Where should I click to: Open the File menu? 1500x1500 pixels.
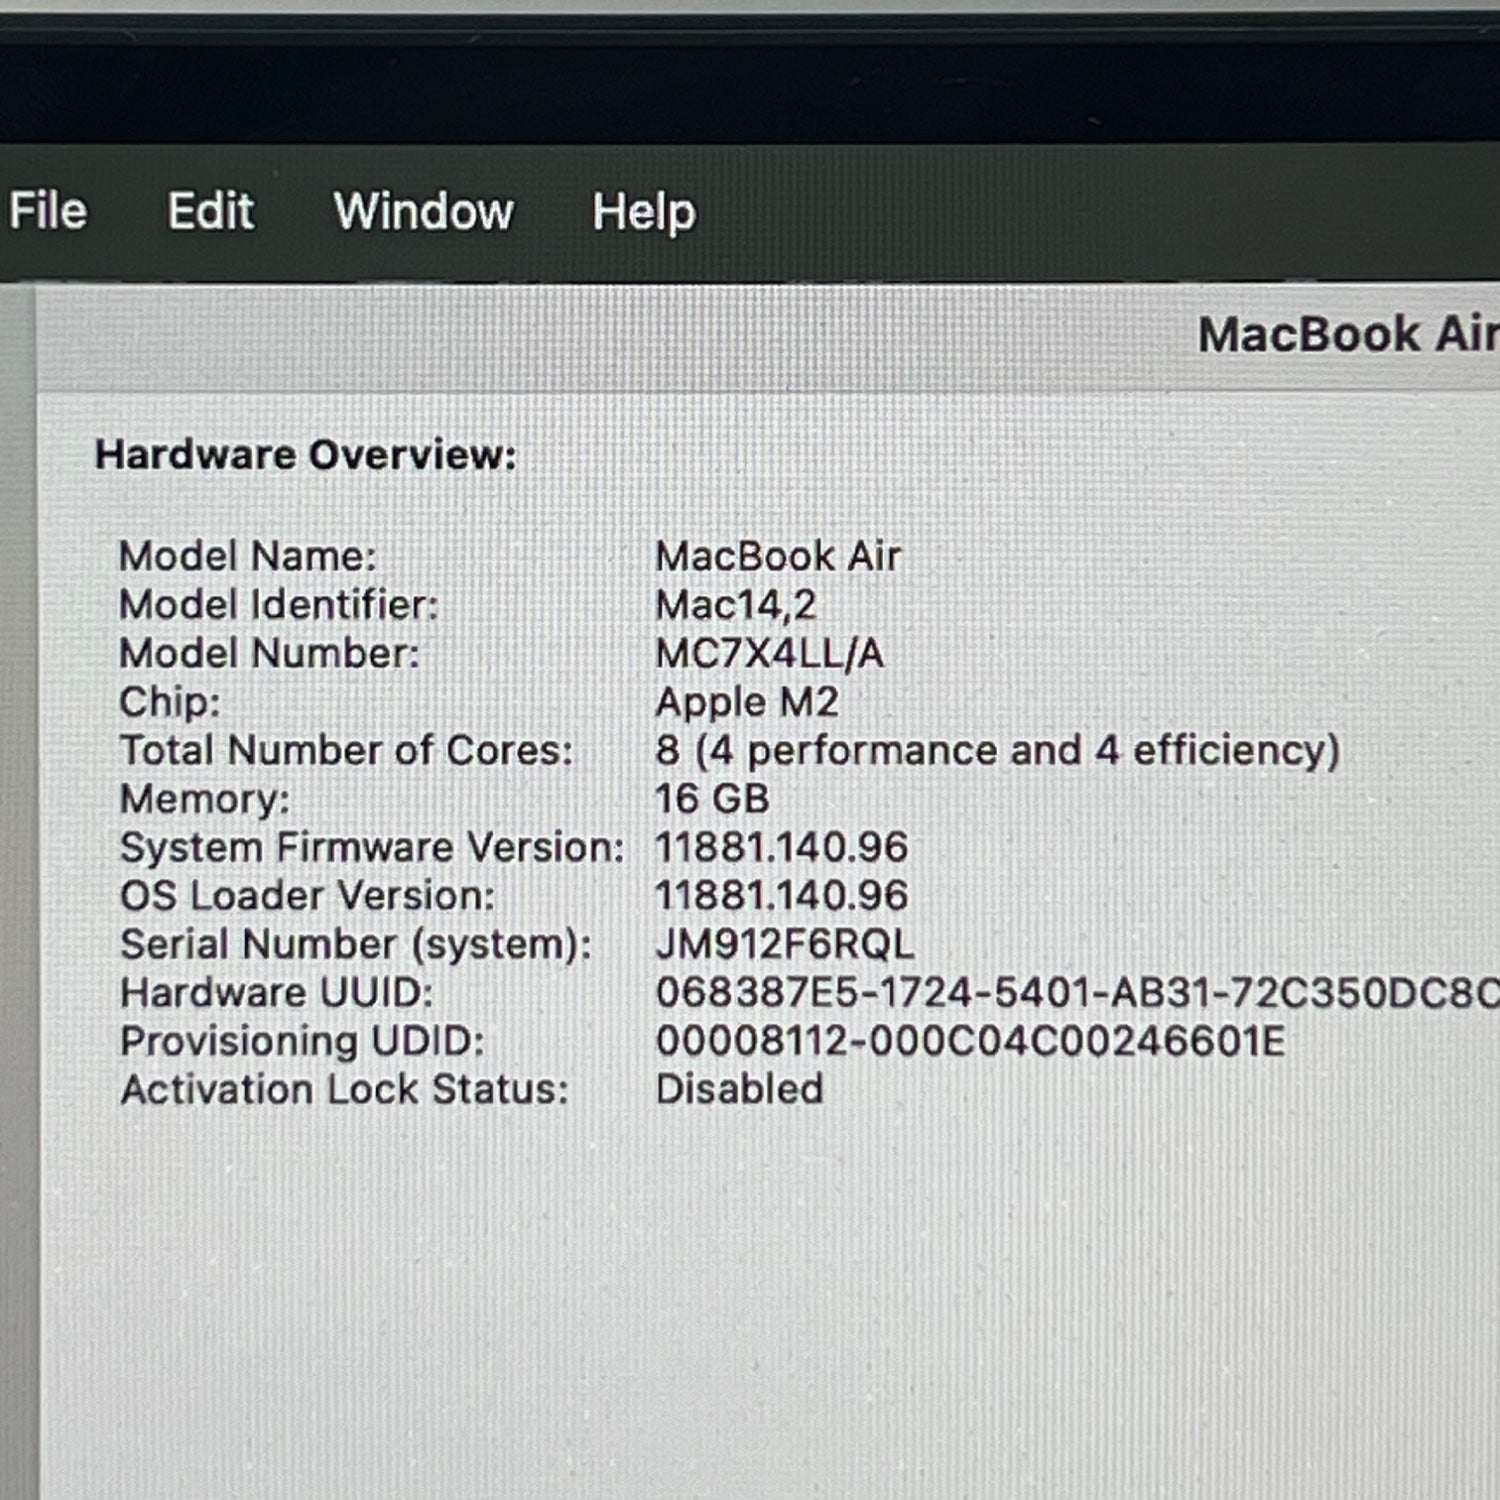coord(48,211)
